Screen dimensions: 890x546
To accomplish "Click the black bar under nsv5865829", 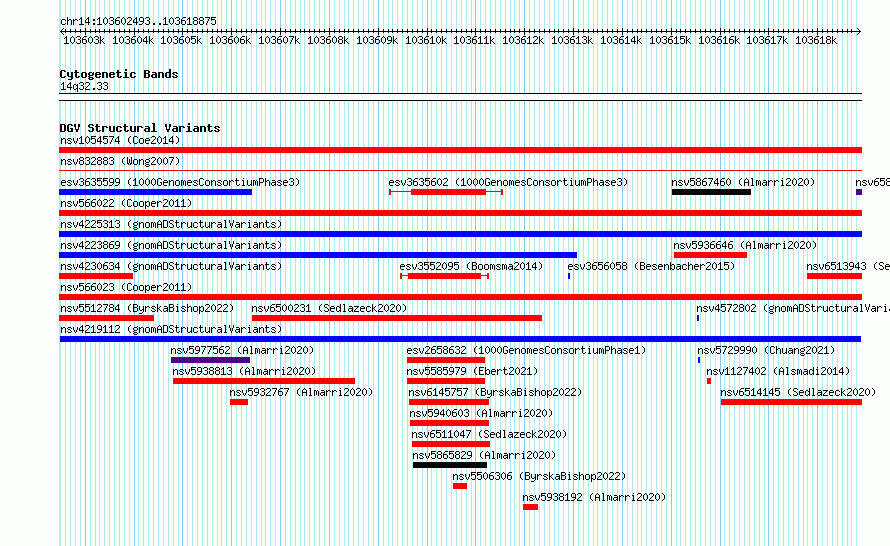I will (450, 465).
